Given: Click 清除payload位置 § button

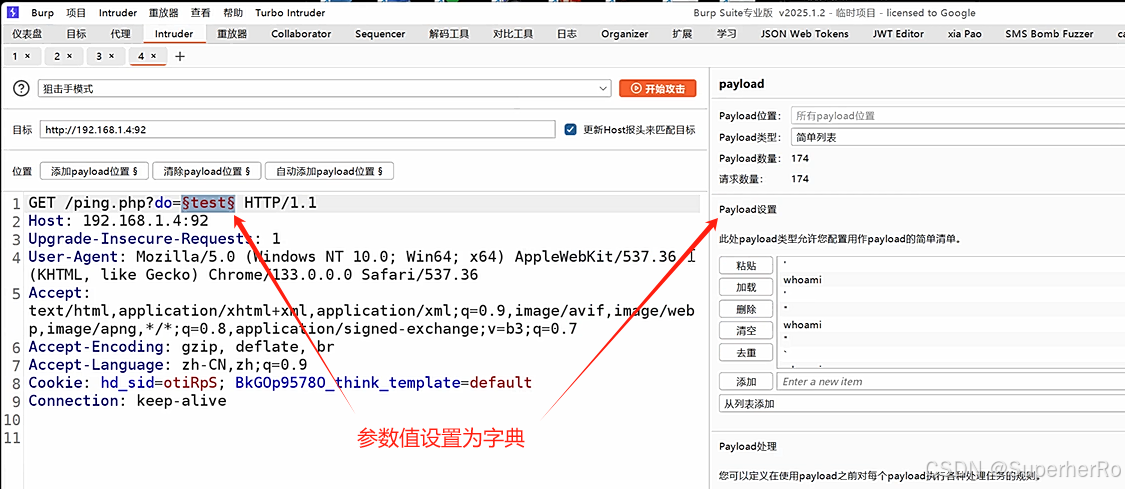Looking at the screenshot, I should 207,171.
